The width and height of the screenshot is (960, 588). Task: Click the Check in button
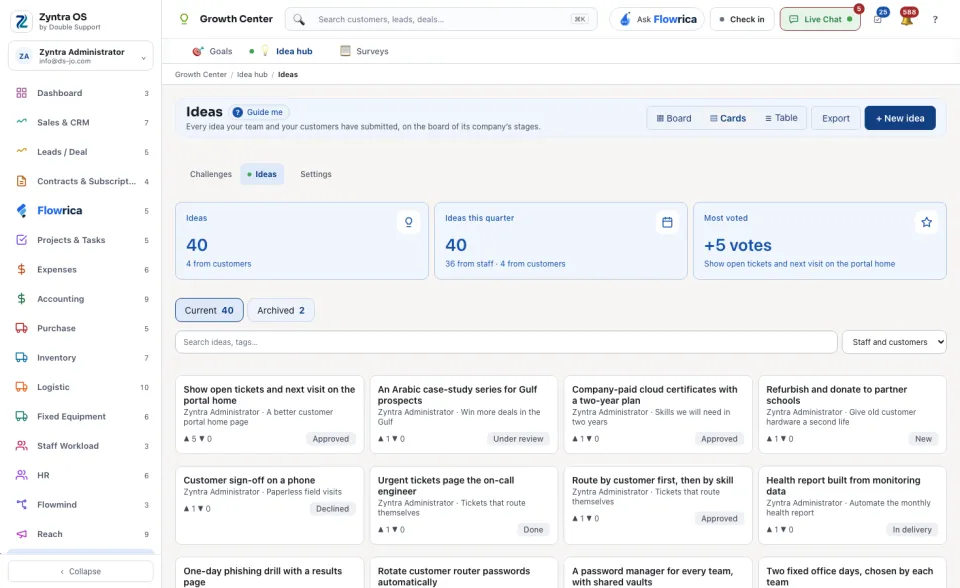(x=742, y=19)
